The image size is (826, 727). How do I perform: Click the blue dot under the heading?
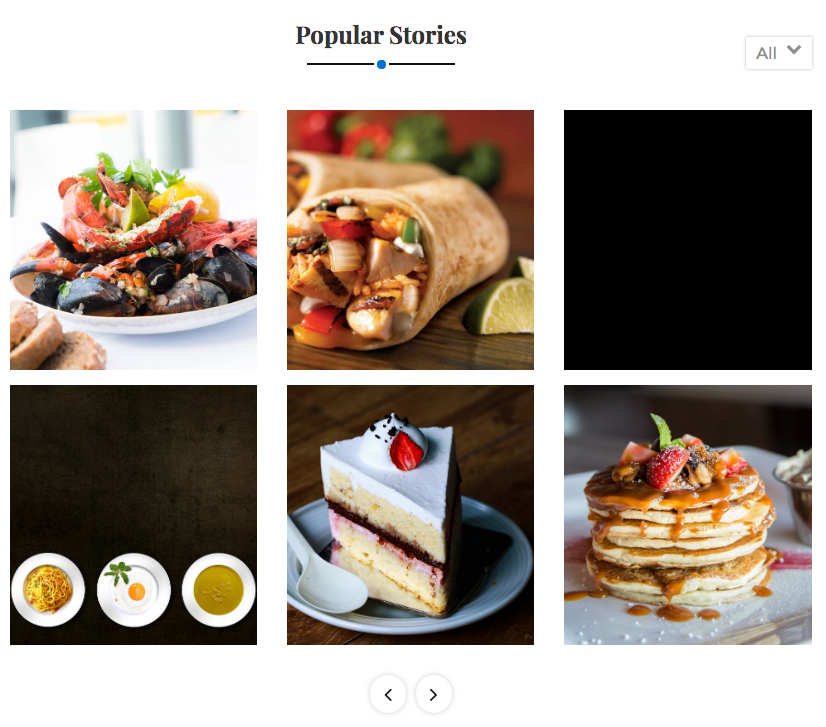pyautogui.click(x=381, y=64)
